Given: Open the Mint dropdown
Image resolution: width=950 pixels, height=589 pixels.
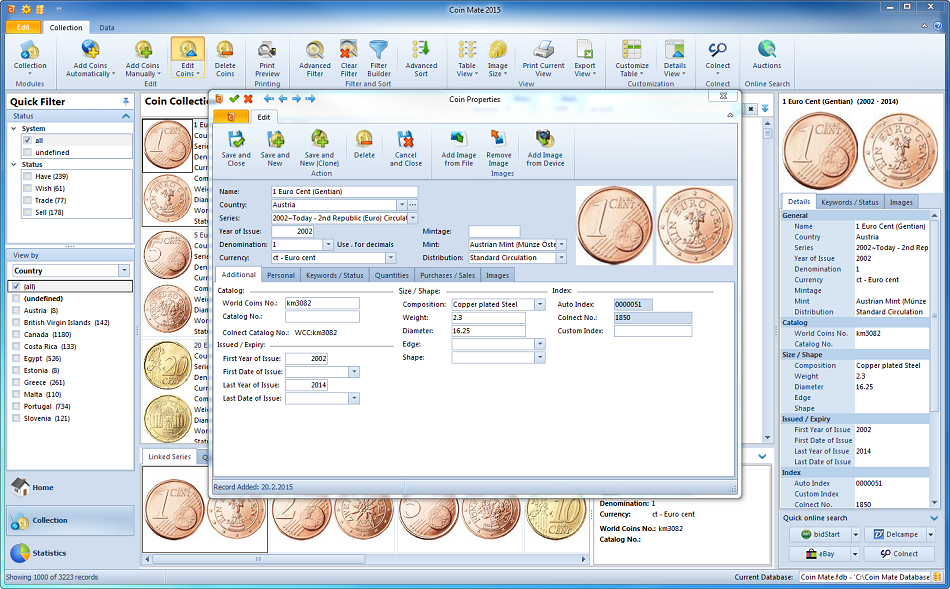Looking at the screenshot, I should (x=561, y=244).
